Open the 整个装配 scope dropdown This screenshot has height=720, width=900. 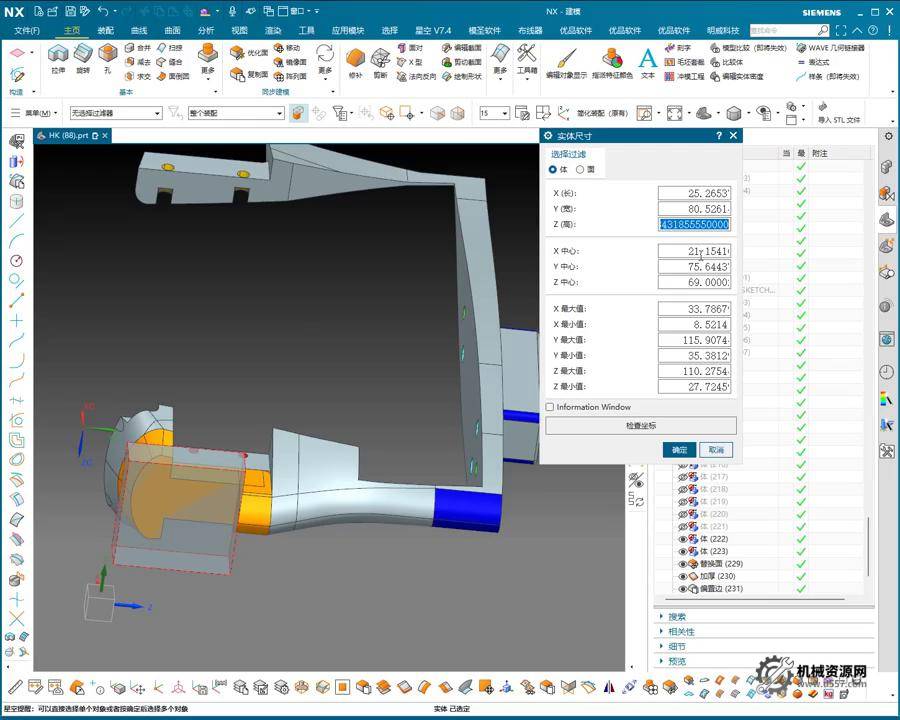pos(236,113)
